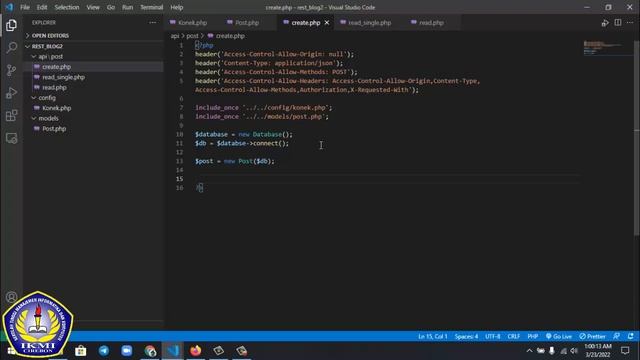This screenshot has height=360, width=640.
Task: Switch to the read_single.php tab
Action: [x=370, y=23]
